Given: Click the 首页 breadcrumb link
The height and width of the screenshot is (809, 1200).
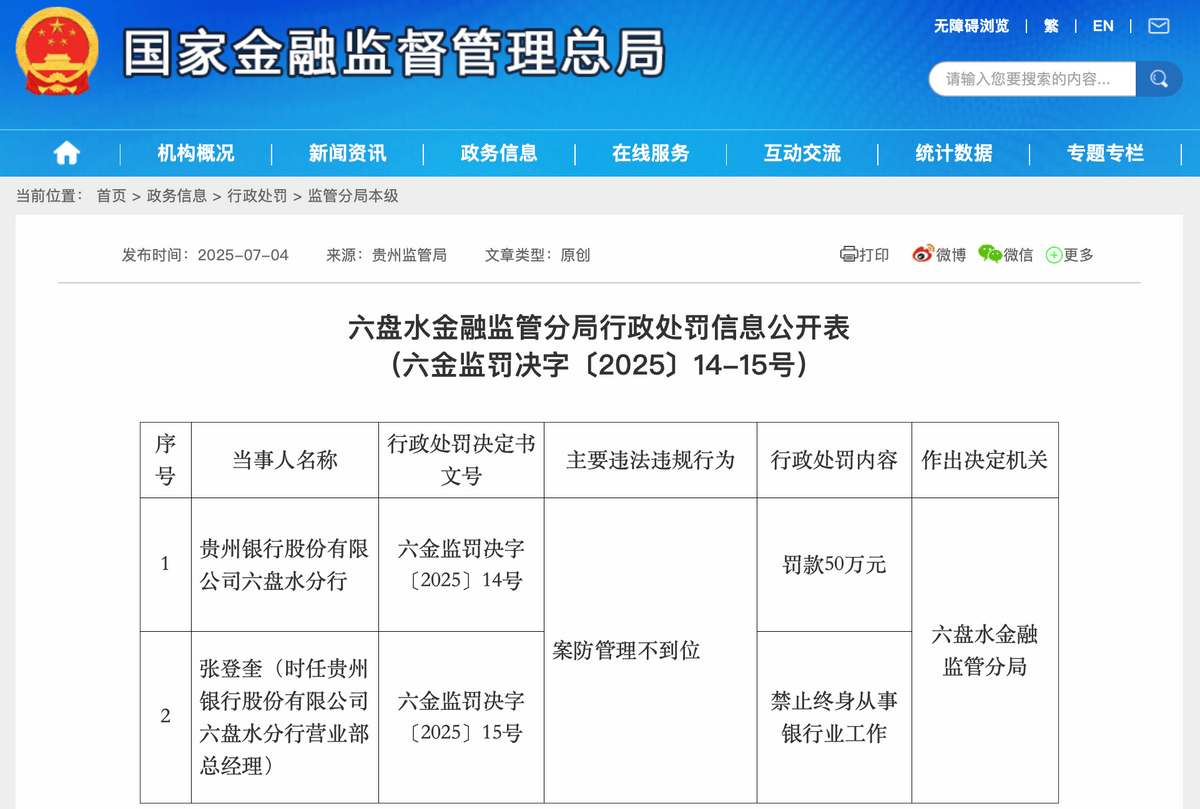Looking at the screenshot, I should pos(111,196).
